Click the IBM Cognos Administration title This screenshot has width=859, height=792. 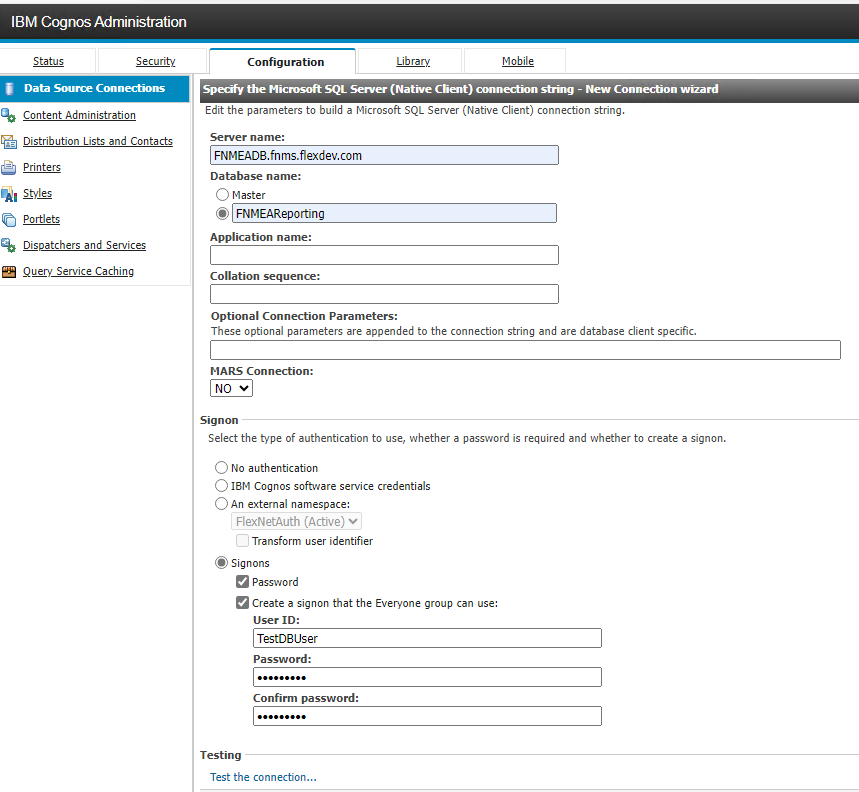pos(99,22)
